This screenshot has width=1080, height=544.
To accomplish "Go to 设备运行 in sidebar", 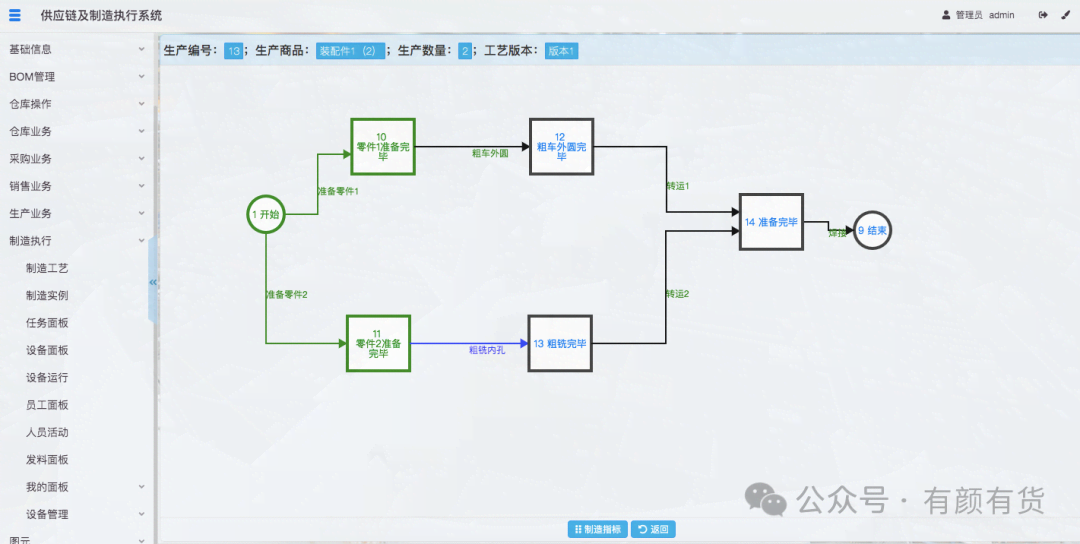I will point(47,378).
